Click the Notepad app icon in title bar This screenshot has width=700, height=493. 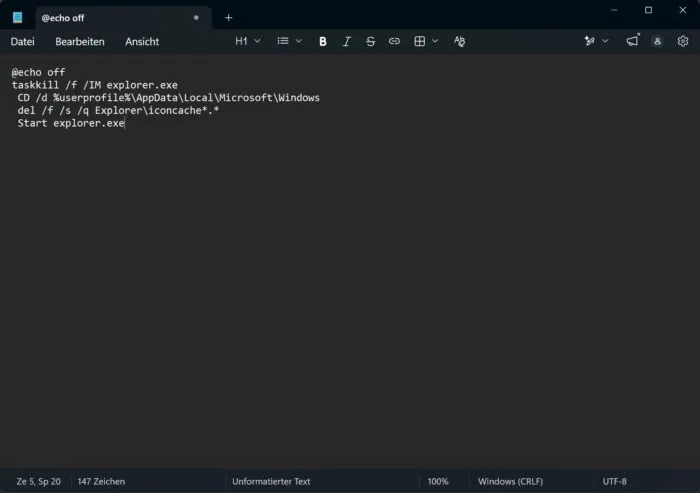(17, 17)
